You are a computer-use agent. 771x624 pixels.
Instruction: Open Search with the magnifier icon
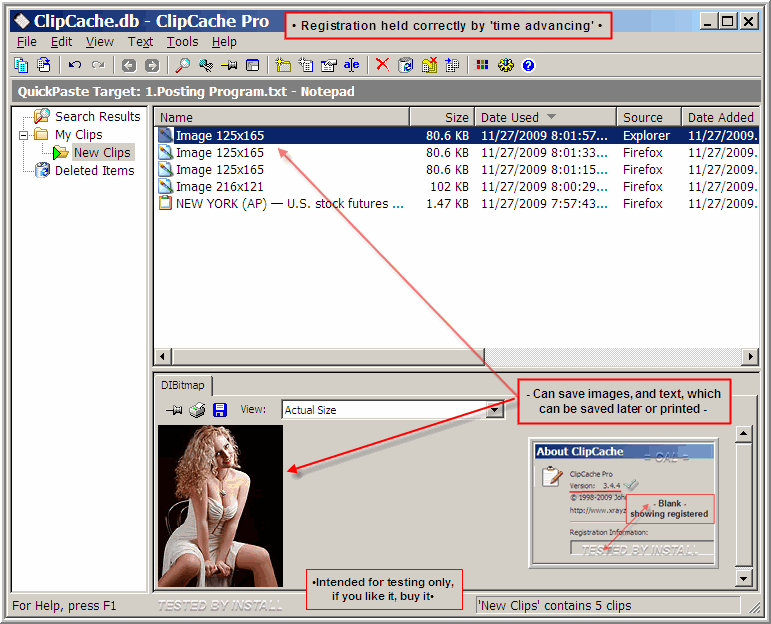pyautogui.click(x=183, y=65)
